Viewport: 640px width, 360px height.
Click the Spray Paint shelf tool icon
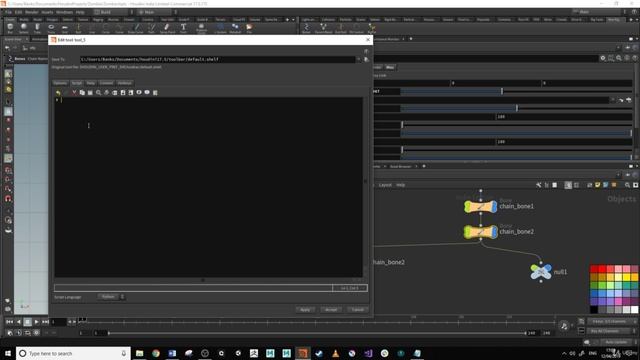coord(167,28)
